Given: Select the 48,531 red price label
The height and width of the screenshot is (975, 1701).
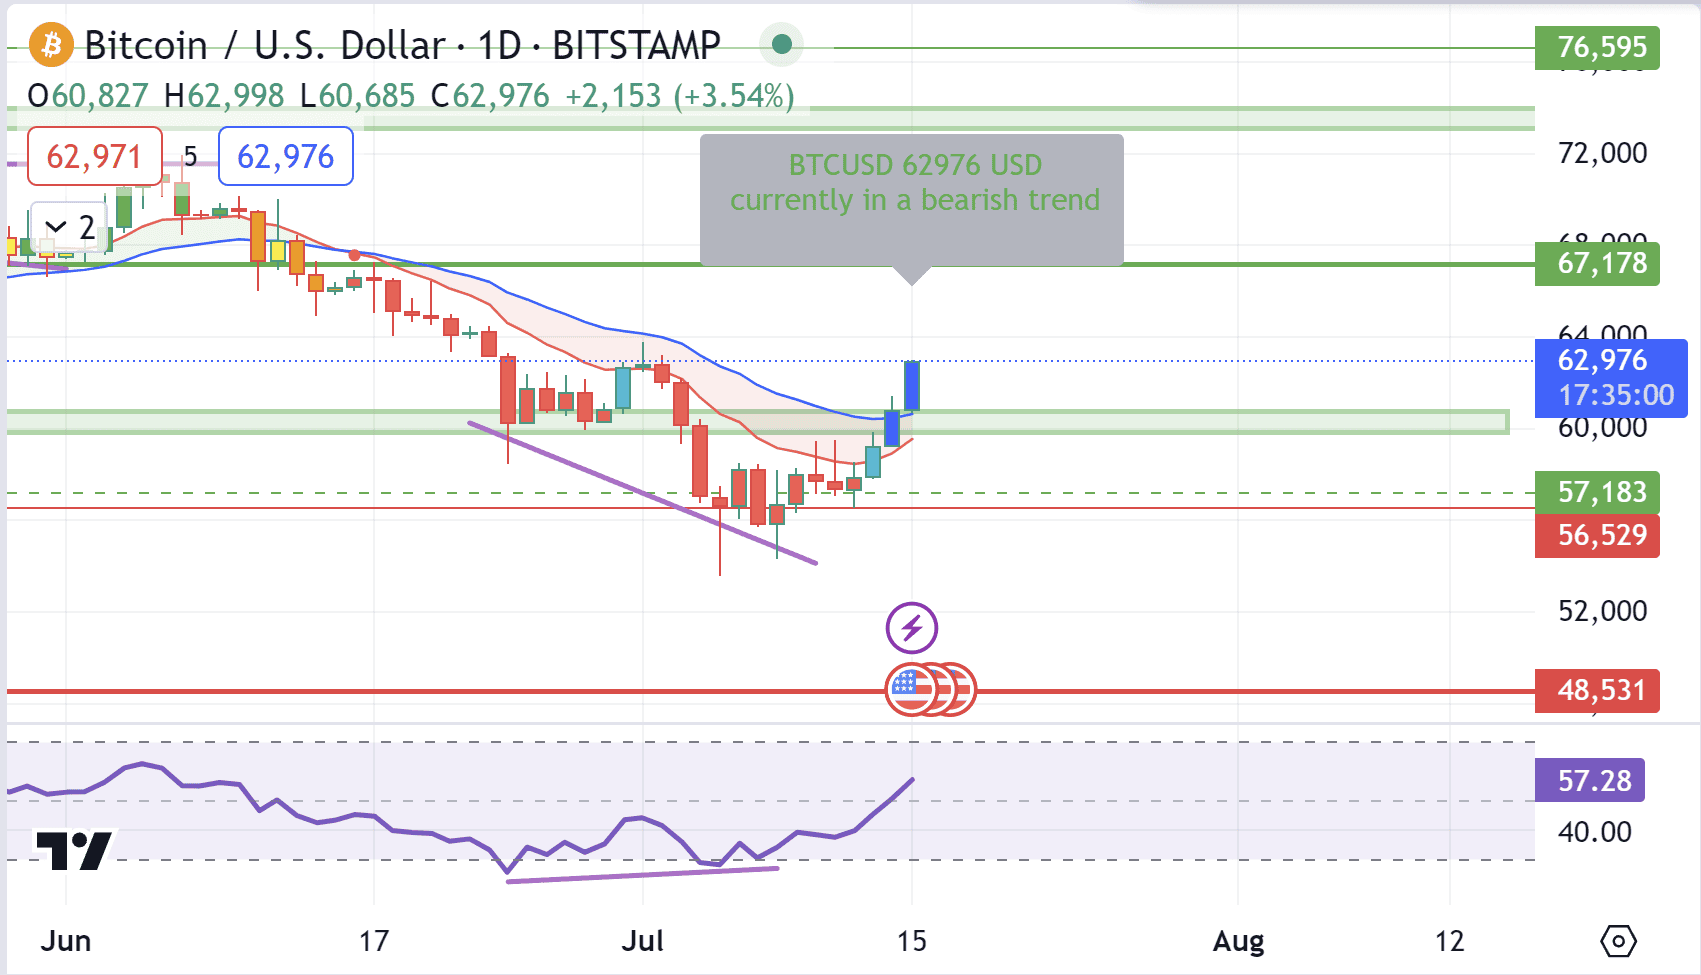Looking at the screenshot, I should pyautogui.click(x=1597, y=690).
